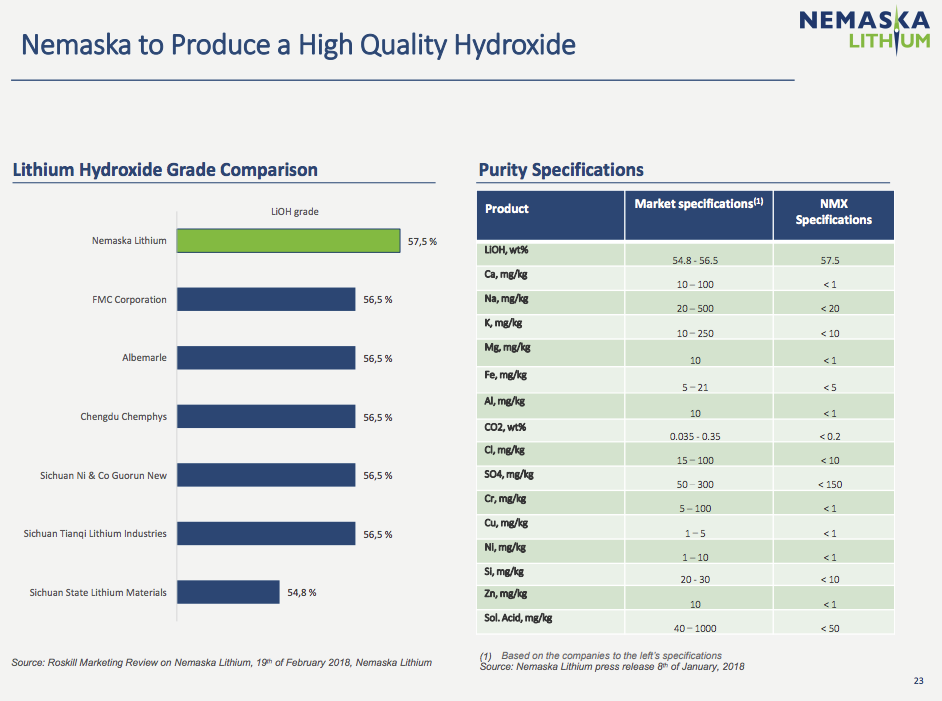Image resolution: width=942 pixels, height=701 pixels.
Task: Select the 57,5 % data label
Action: [x=422, y=242]
